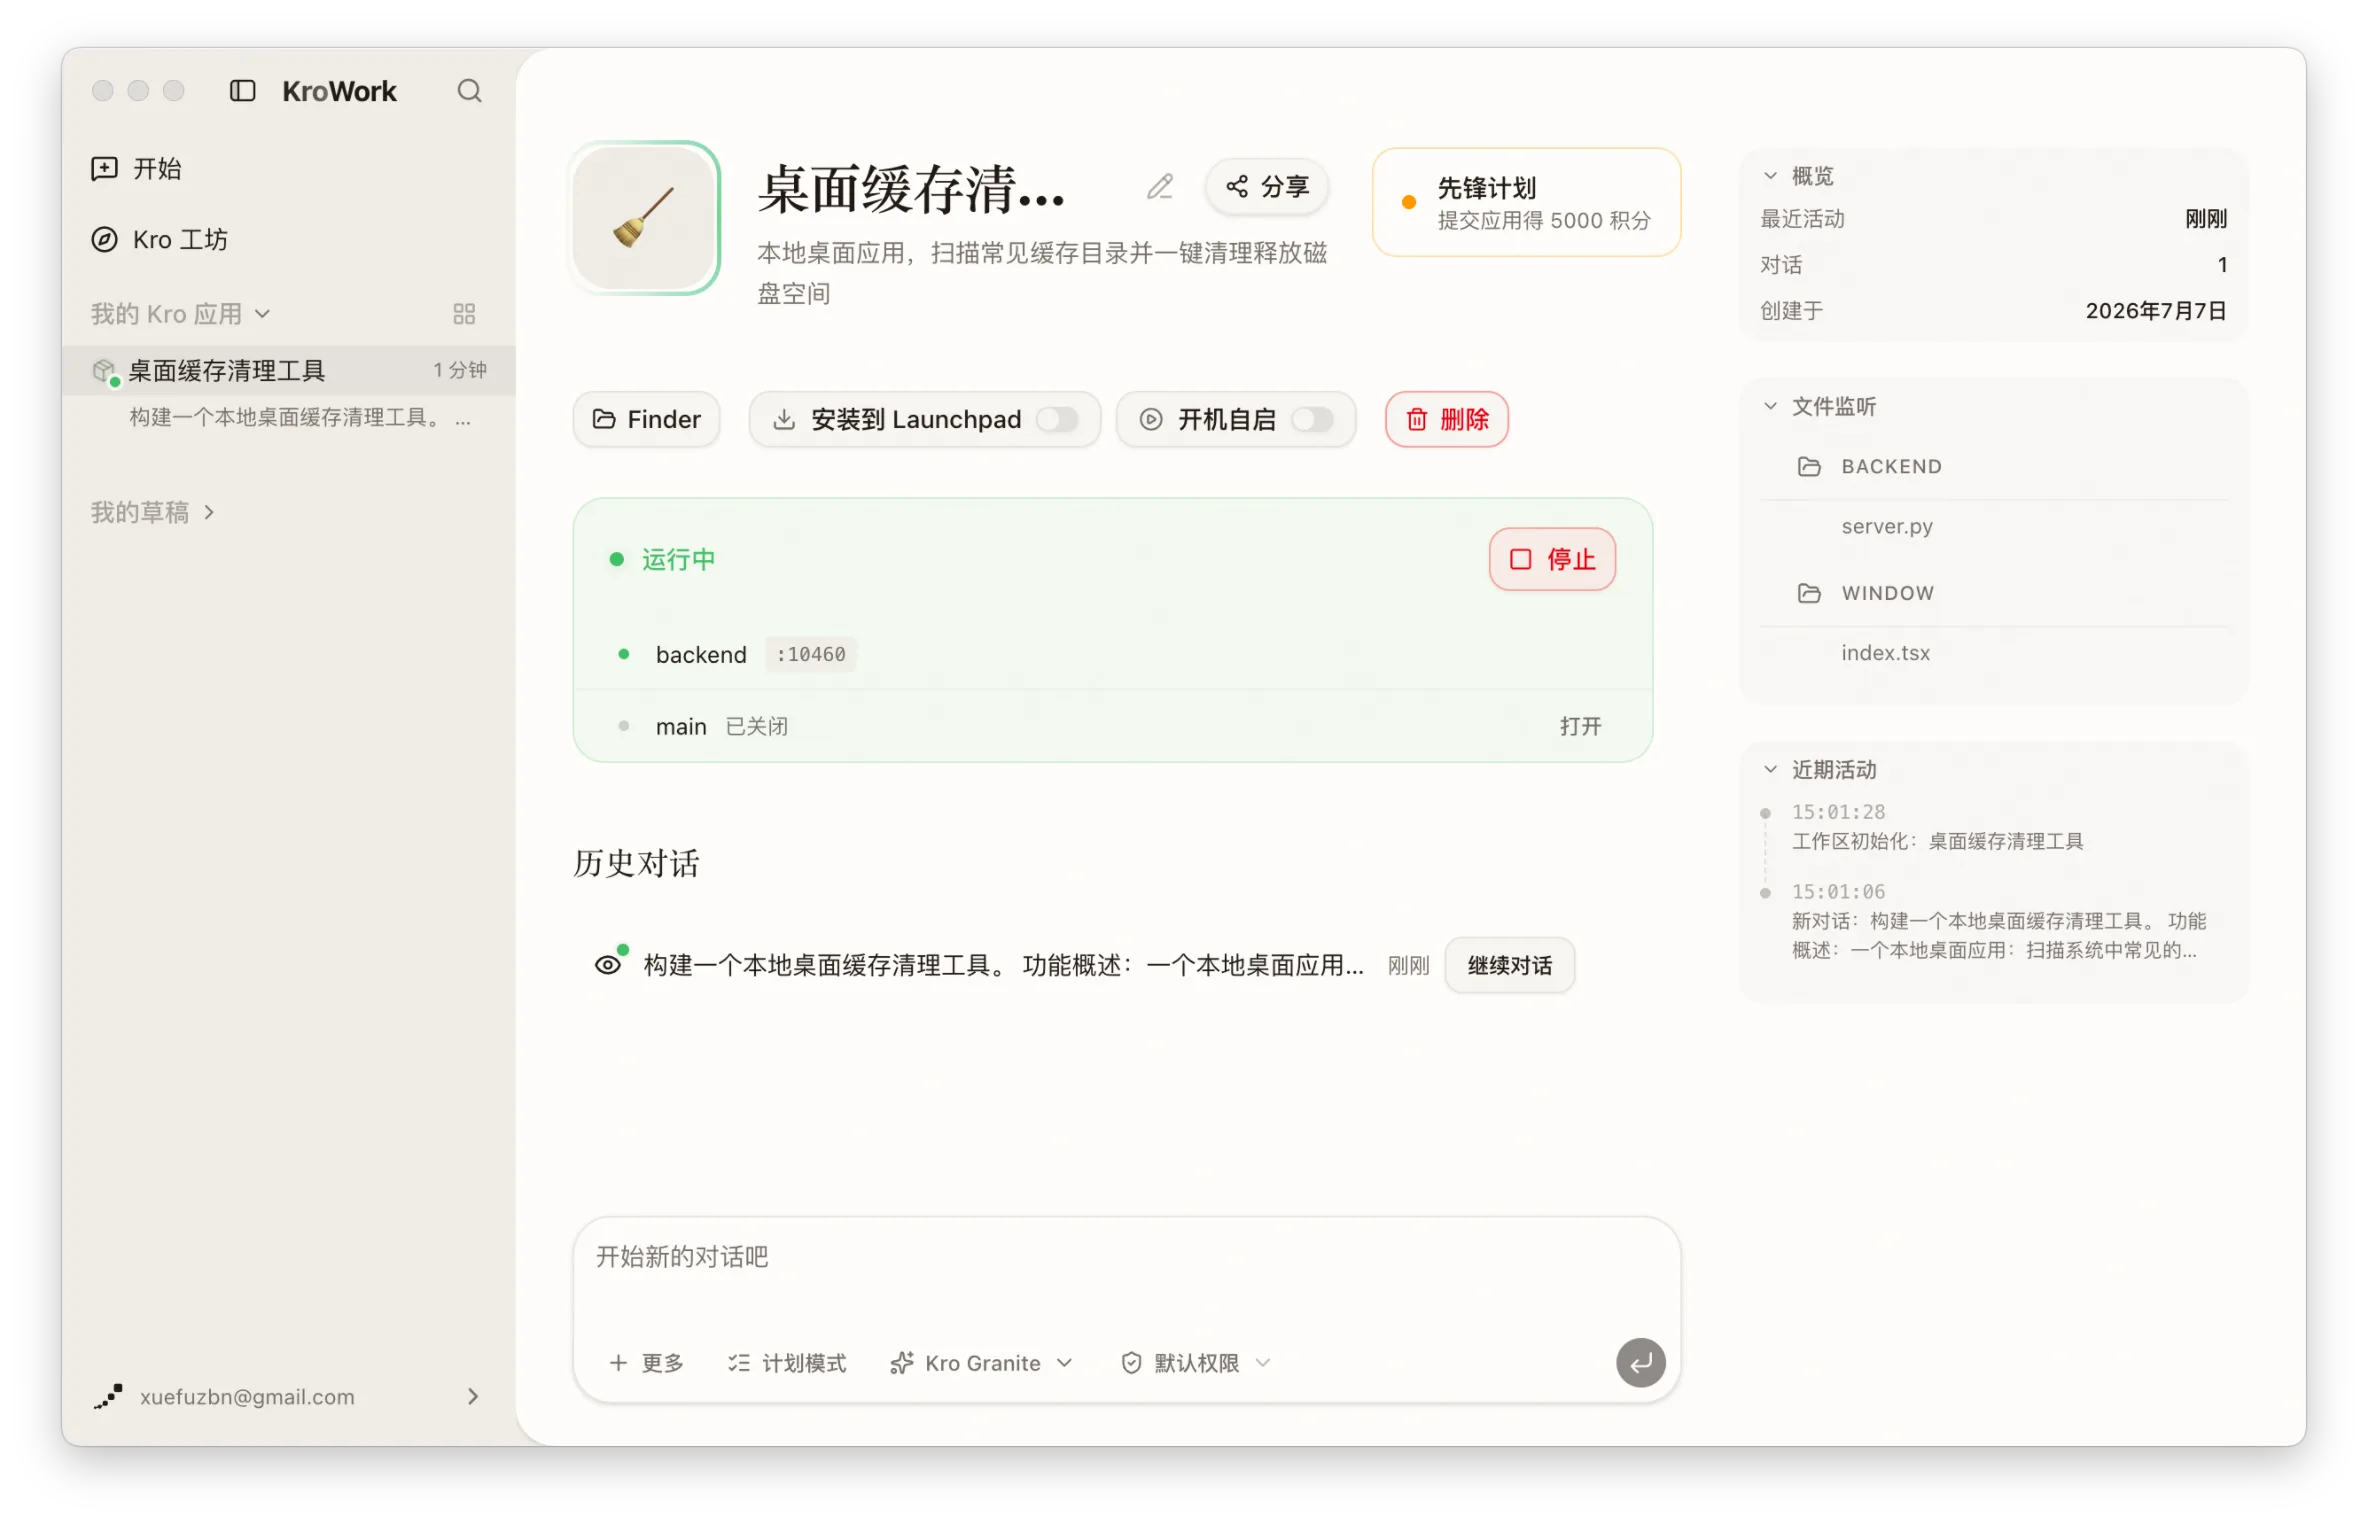Expand the 我的草稿 section

coord(153,512)
